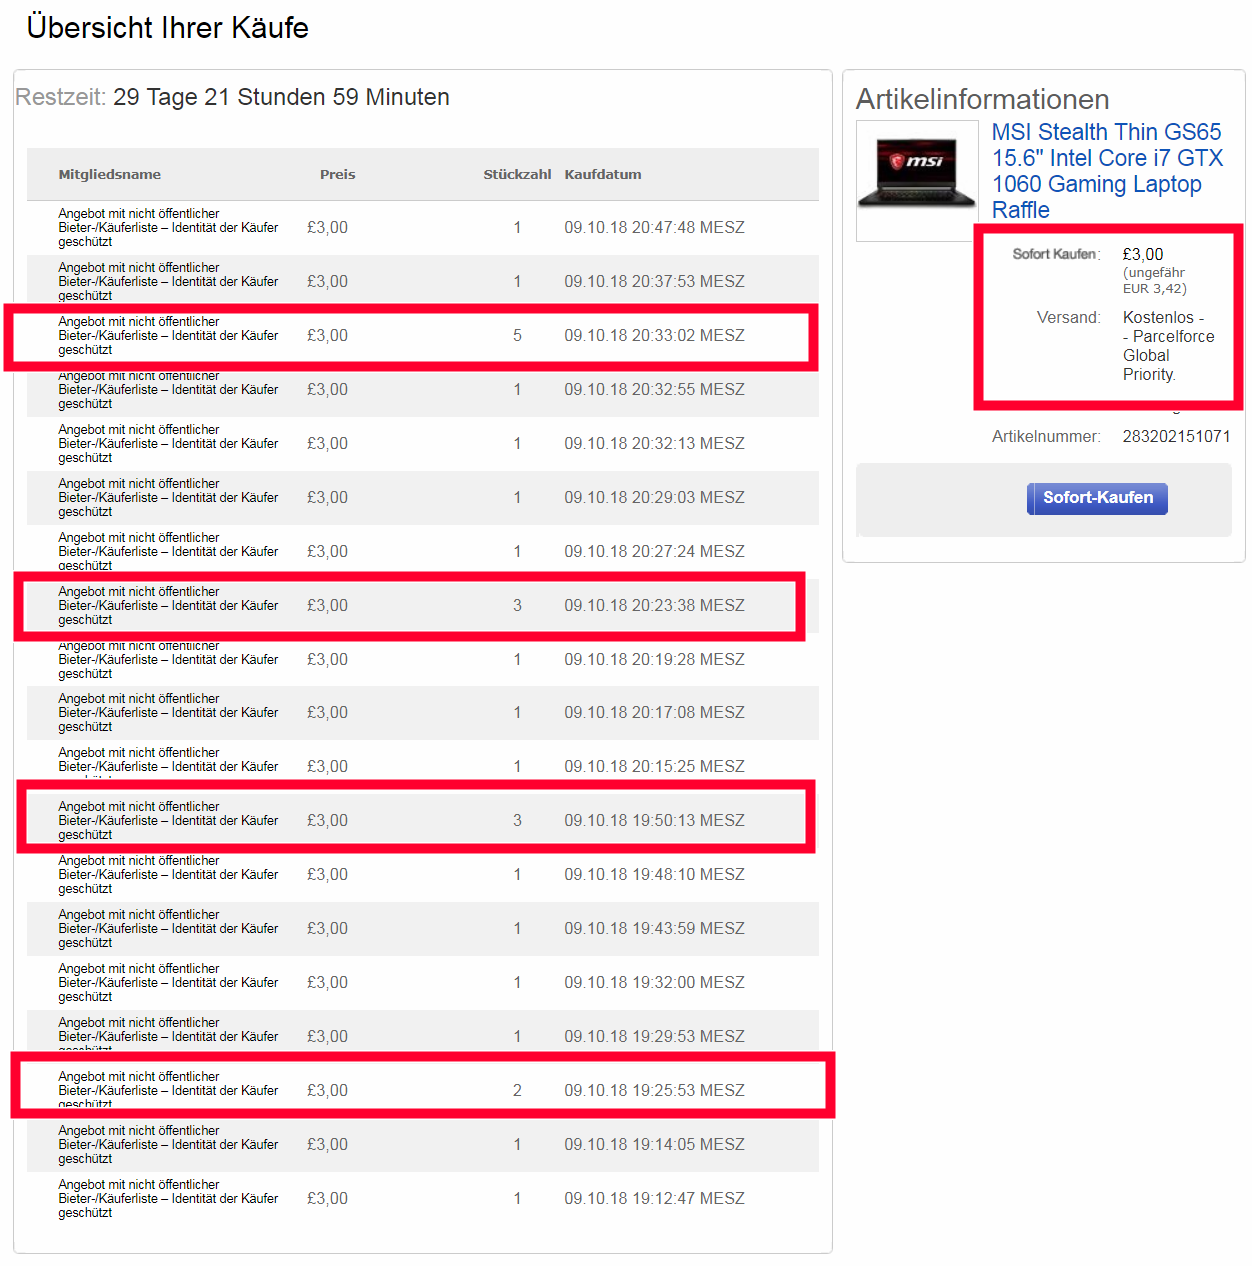Image resolution: width=1252 pixels, height=1266 pixels.
Task: Click the member name text in the 19:32:00 row
Action: pyautogui.click(x=168, y=982)
